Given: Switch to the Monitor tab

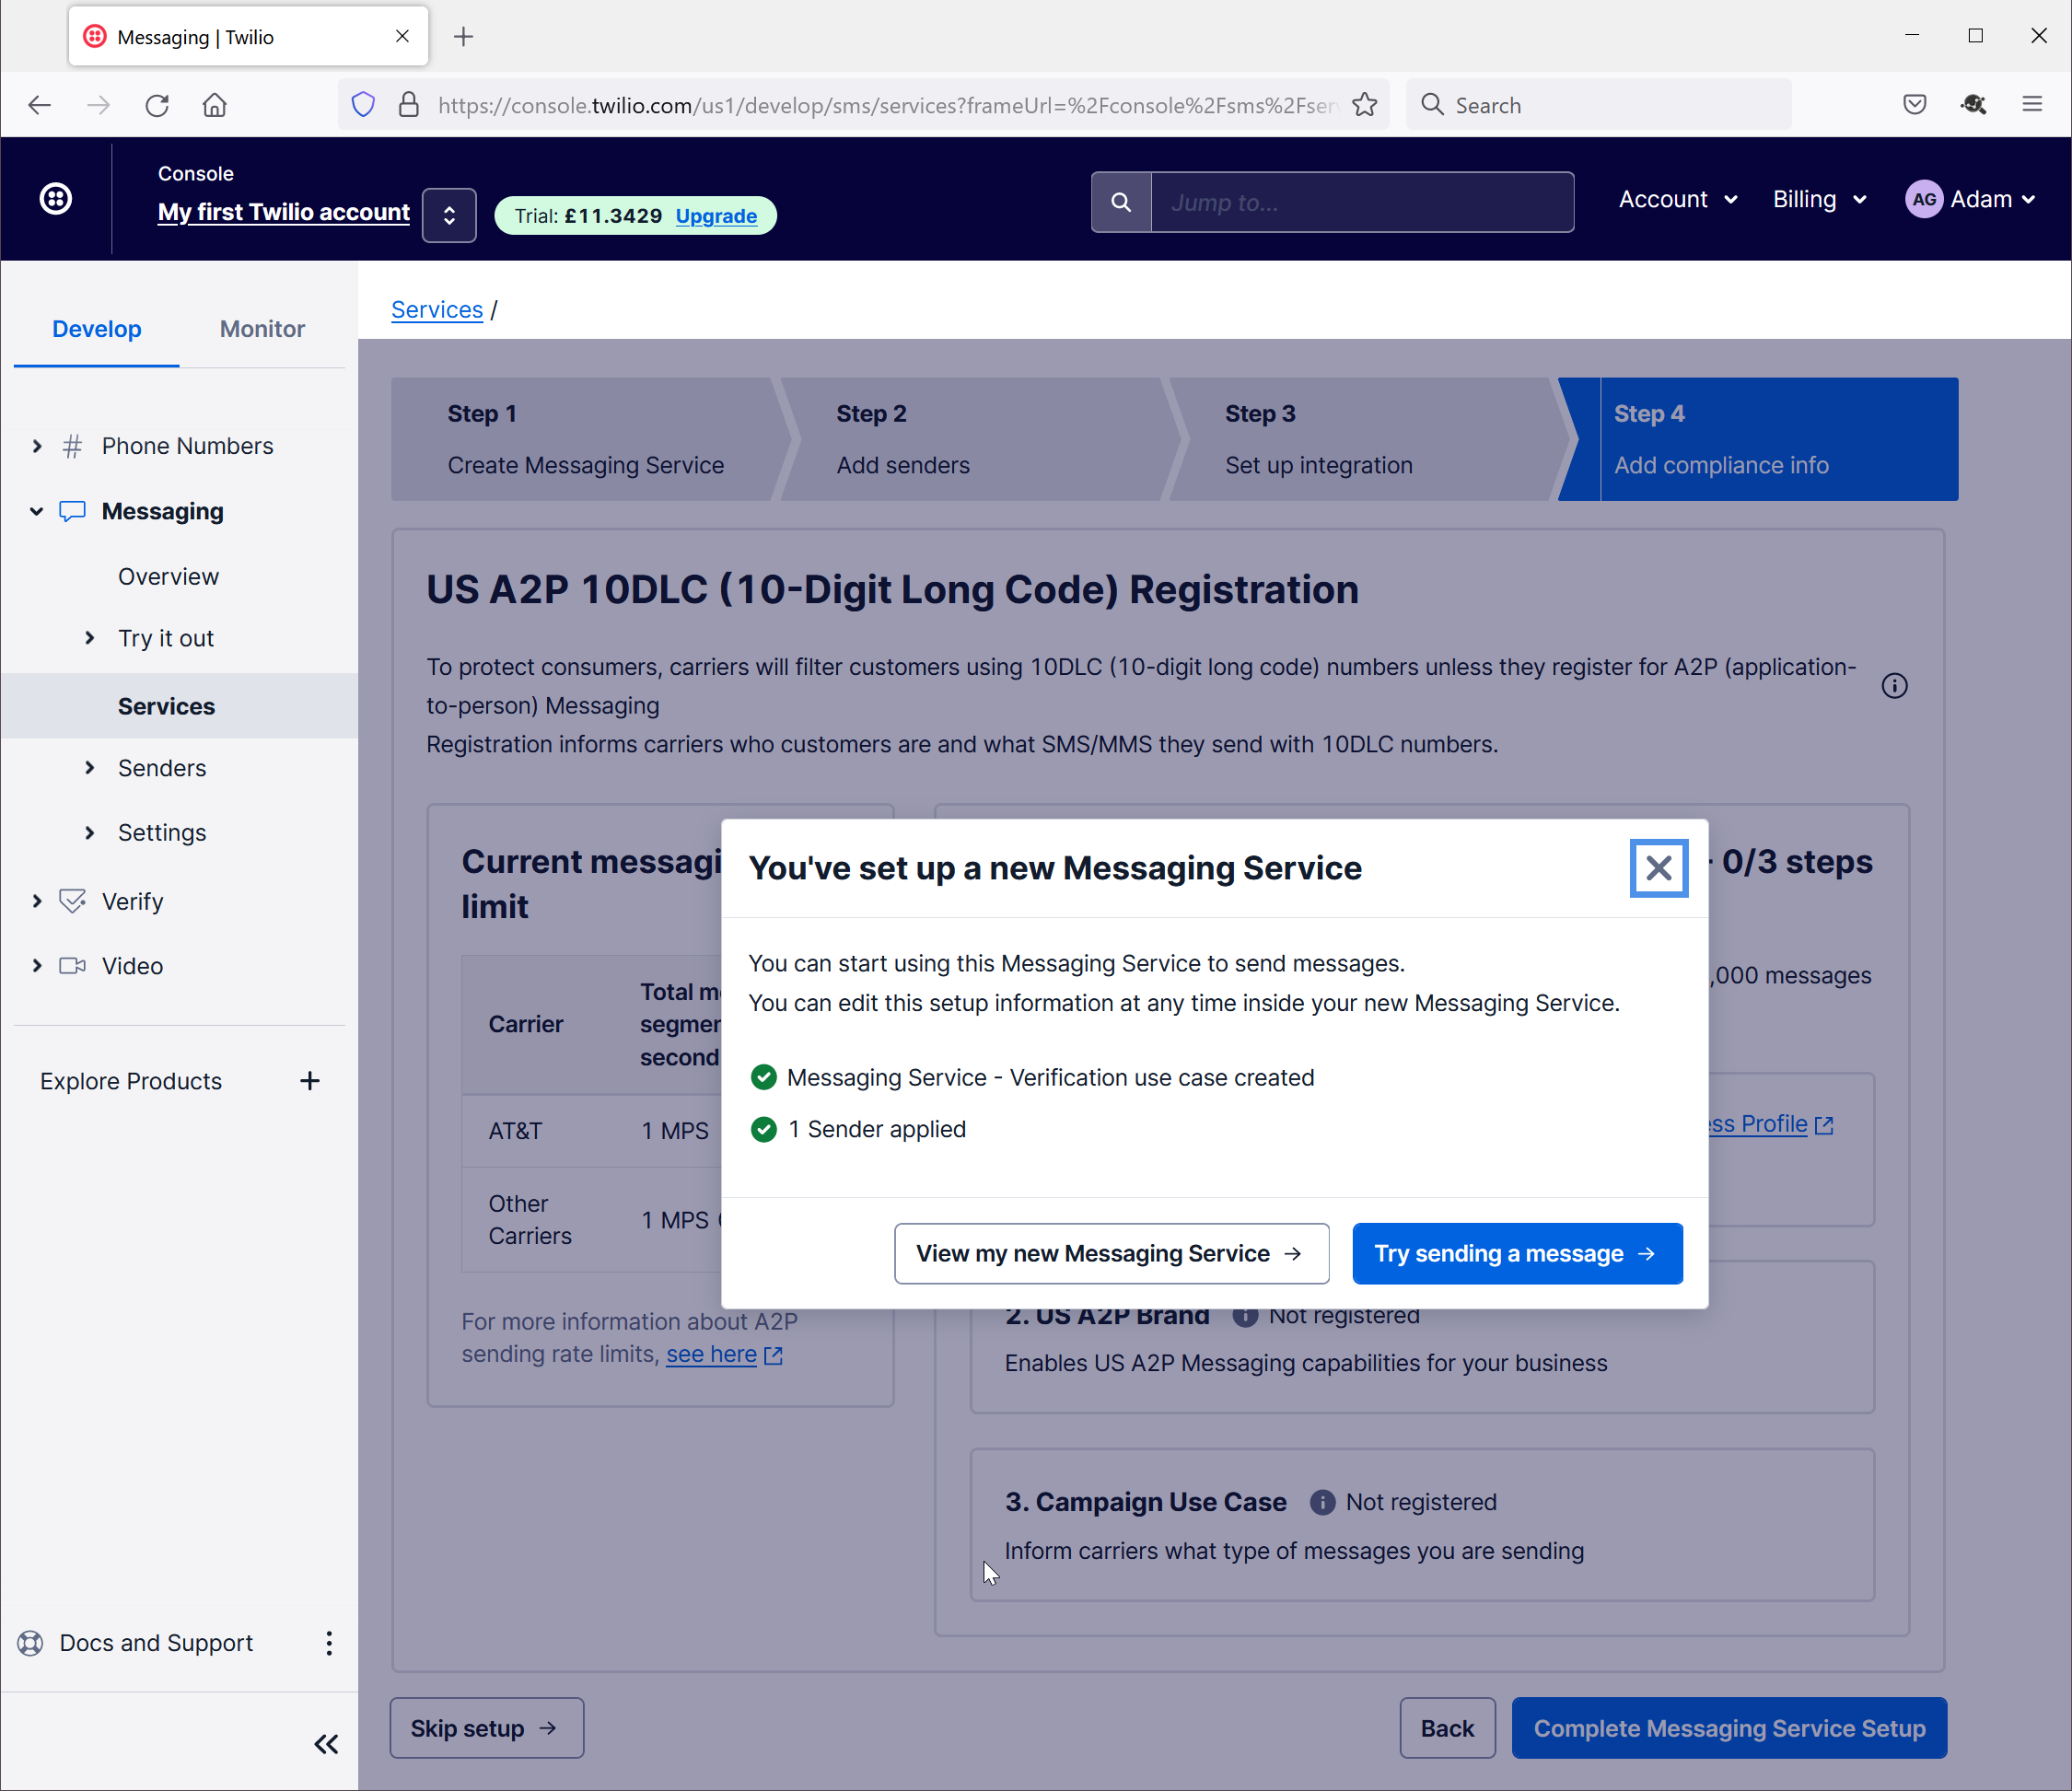Looking at the screenshot, I should 262,329.
